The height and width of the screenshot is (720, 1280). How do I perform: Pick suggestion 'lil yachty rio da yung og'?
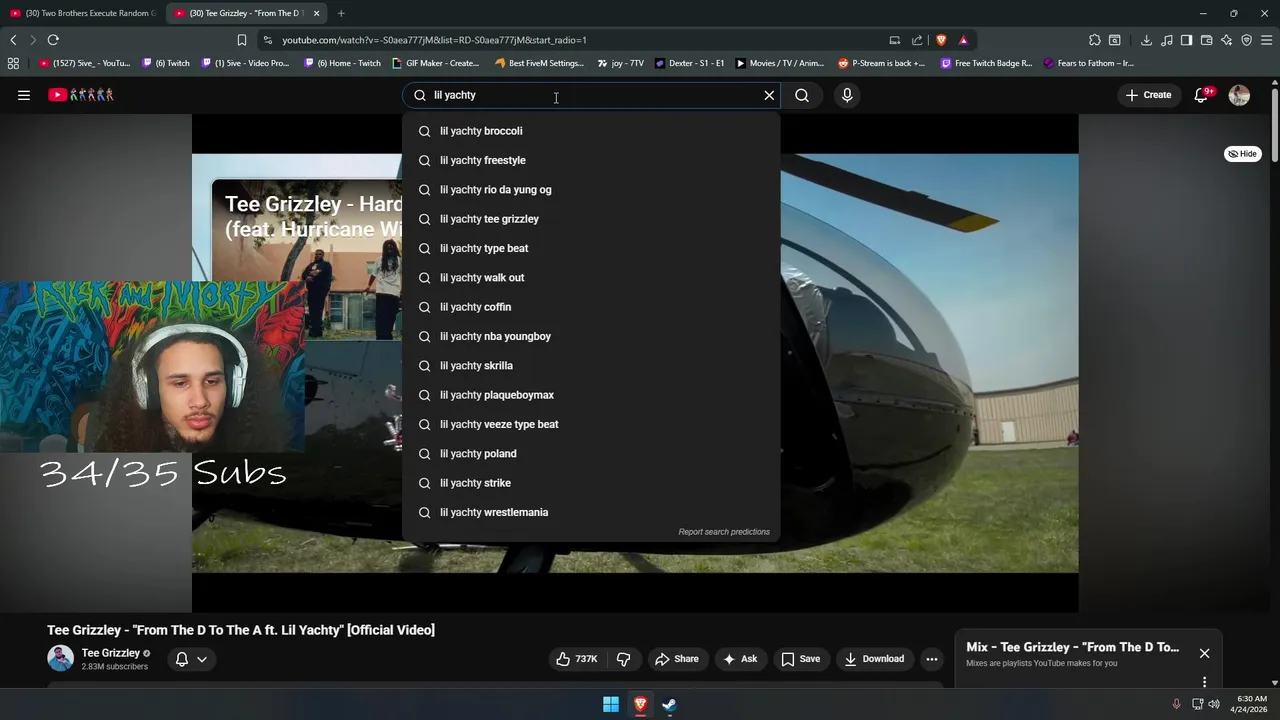tap(590, 190)
